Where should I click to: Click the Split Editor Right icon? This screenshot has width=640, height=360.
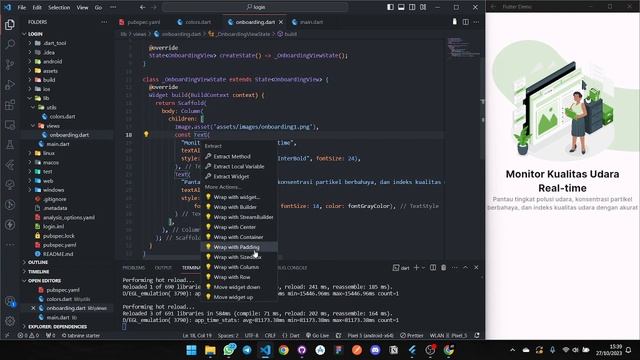pyautogui.click(x=465, y=22)
